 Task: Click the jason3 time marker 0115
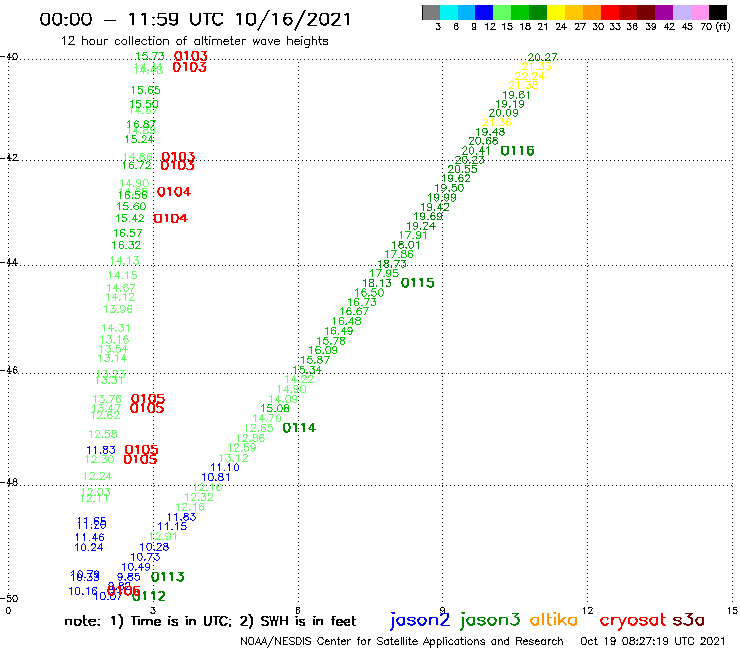(417, 283)
